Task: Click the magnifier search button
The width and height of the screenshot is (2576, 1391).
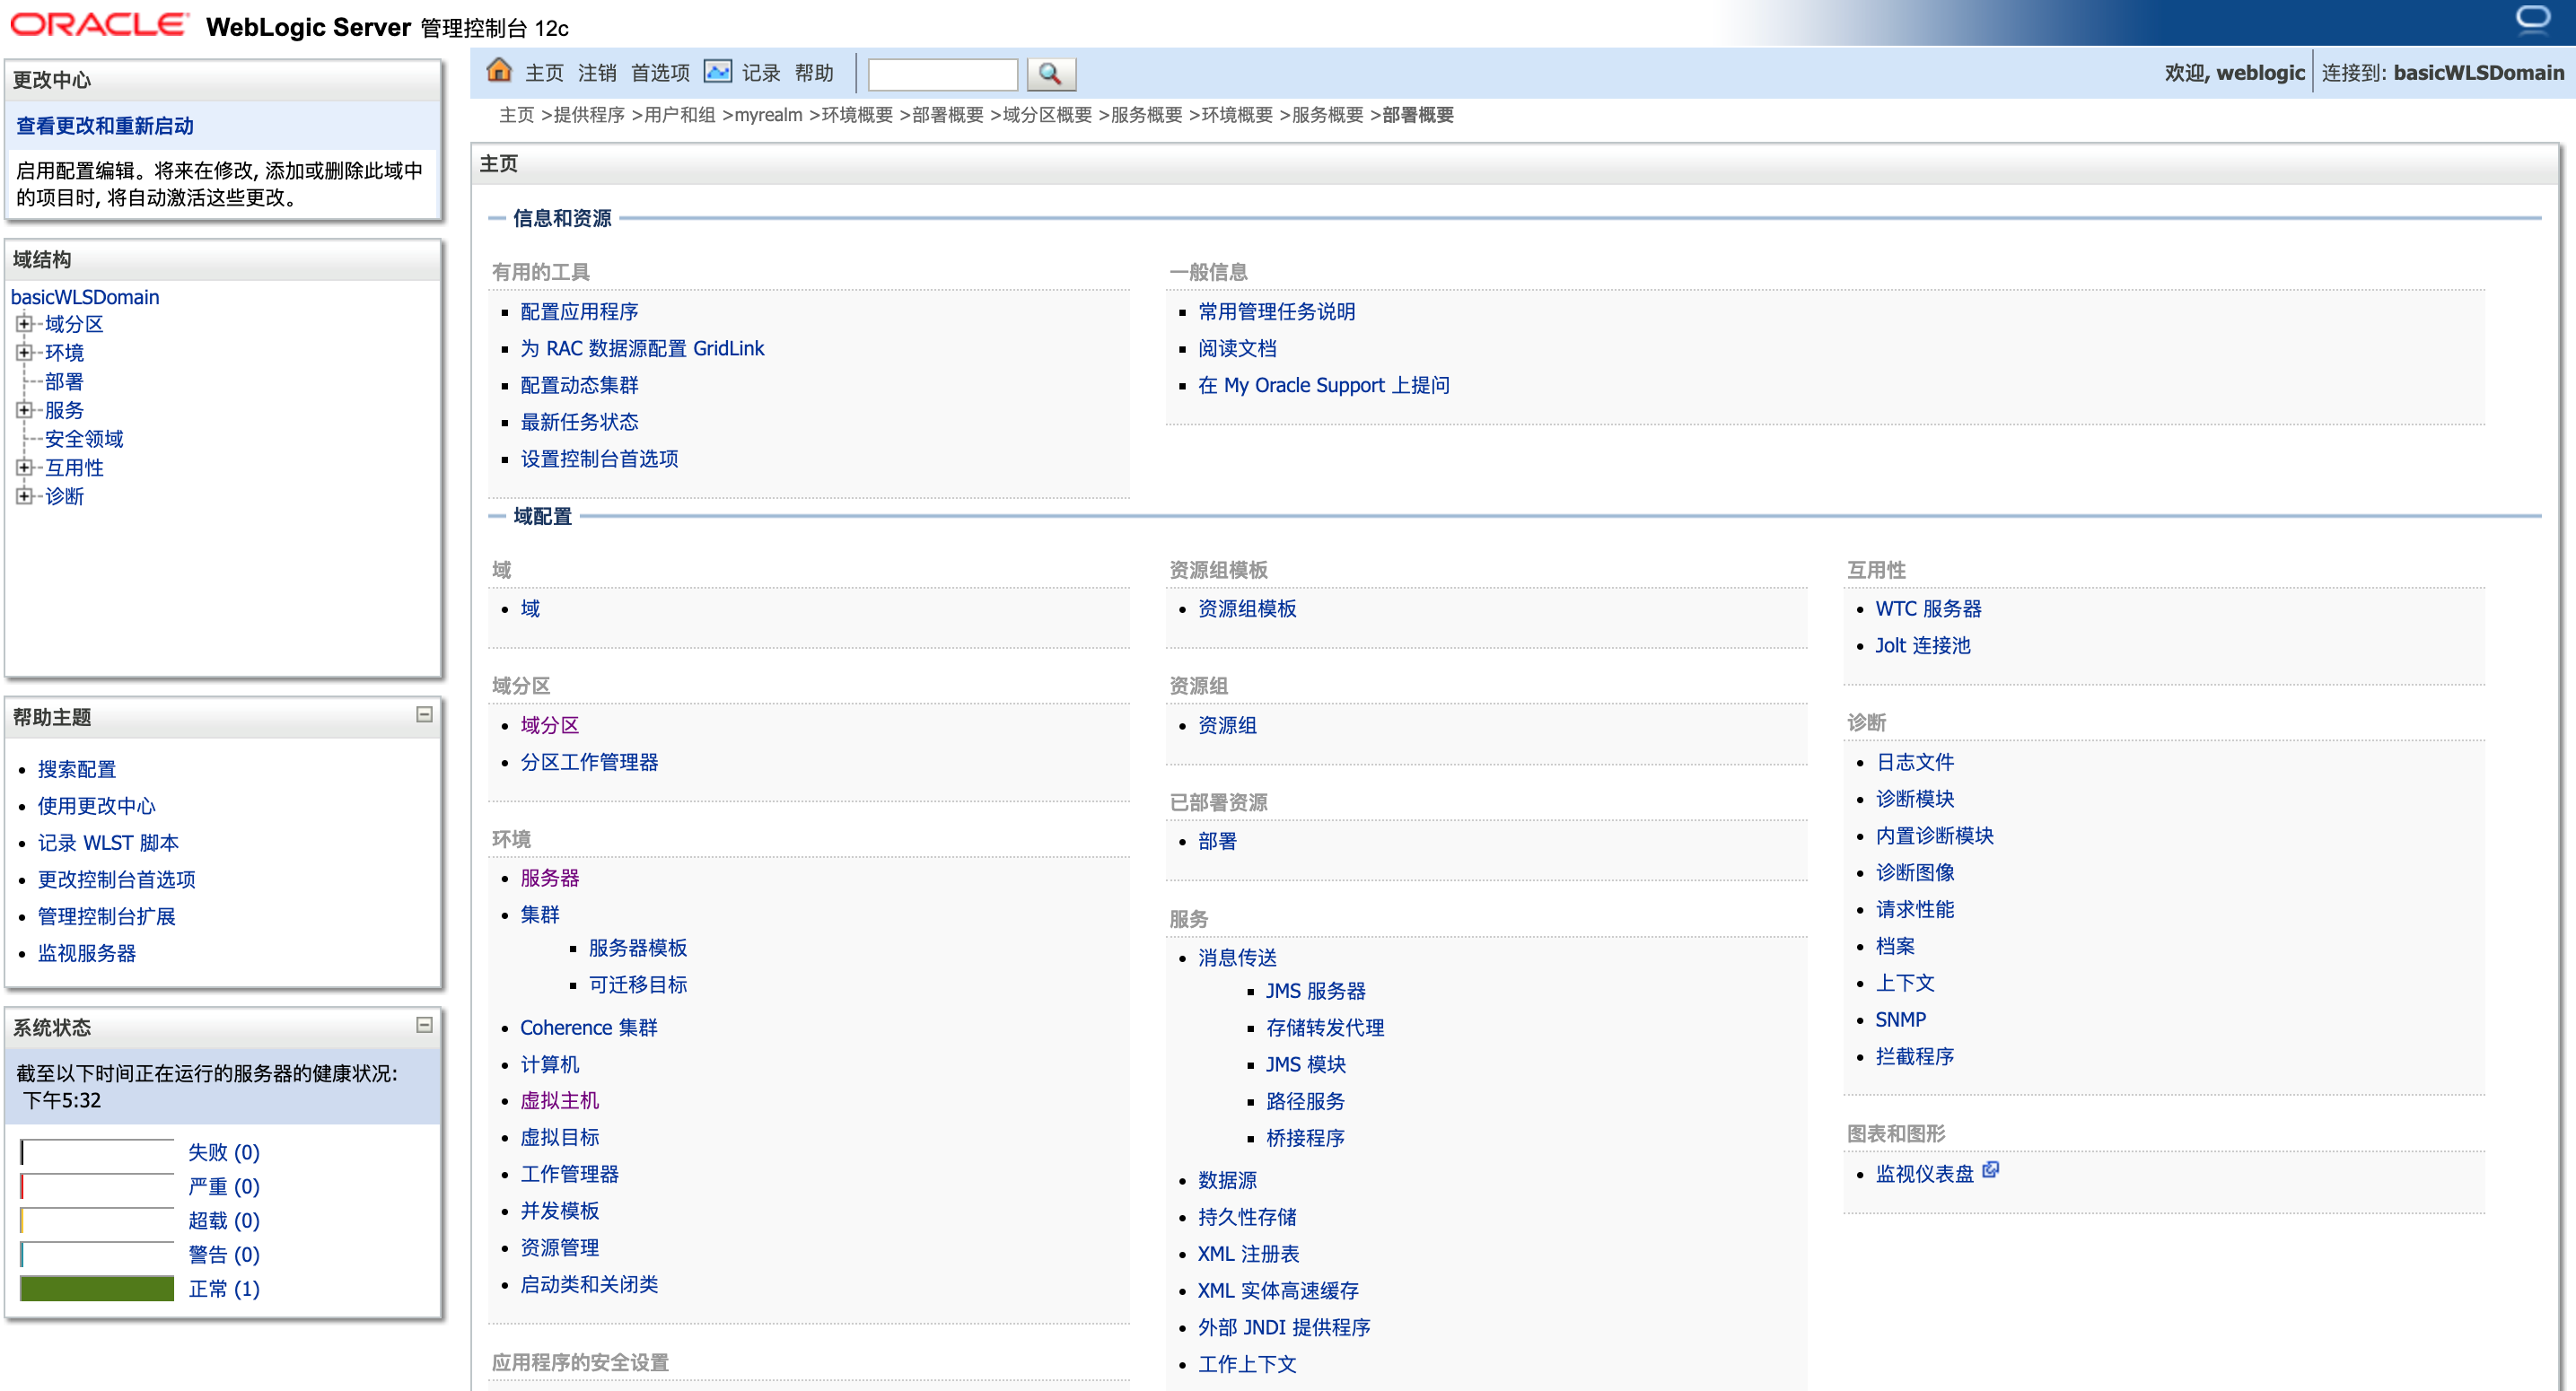Action: tap(1050, 74)
